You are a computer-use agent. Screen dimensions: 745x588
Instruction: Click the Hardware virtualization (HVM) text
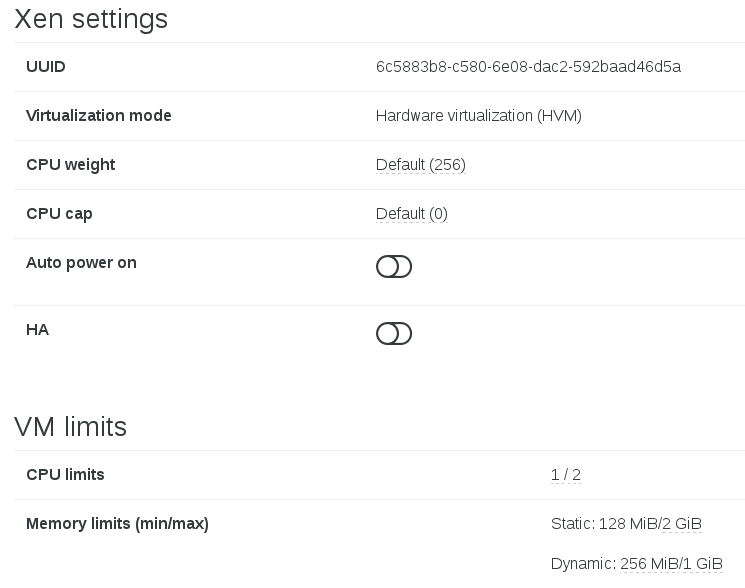[478, 116]
